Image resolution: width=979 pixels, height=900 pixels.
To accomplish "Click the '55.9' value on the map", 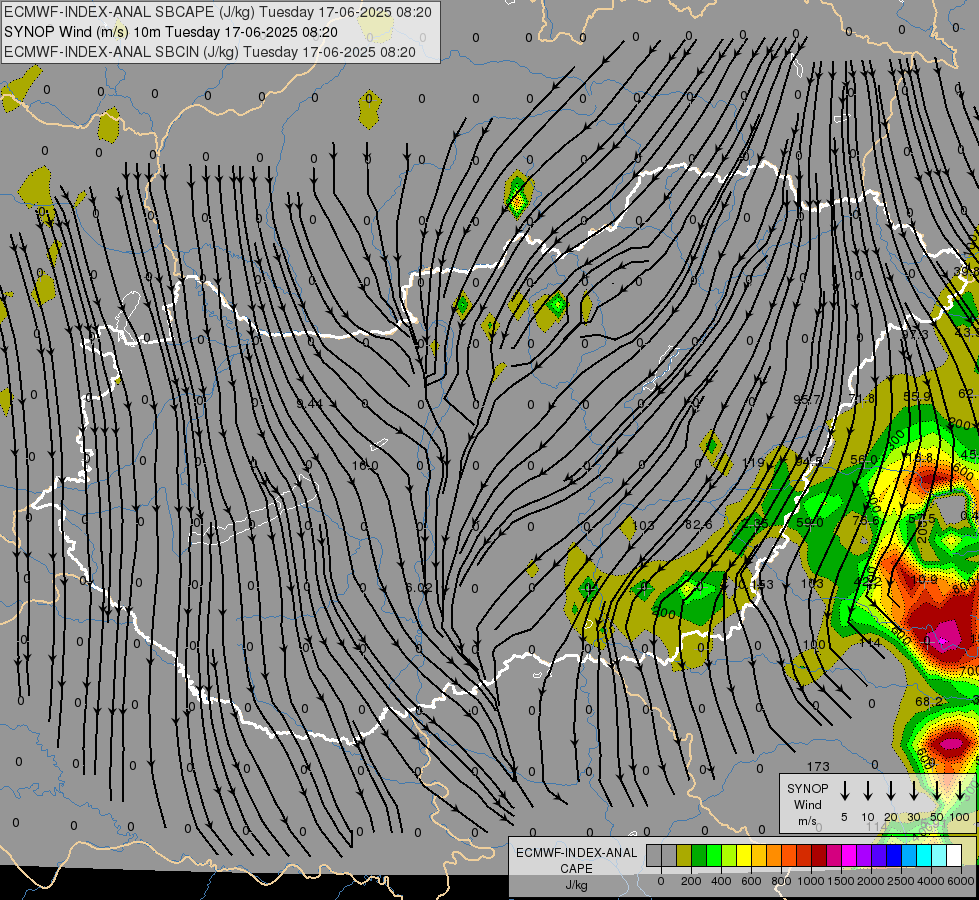I will (x=917, y=397).
